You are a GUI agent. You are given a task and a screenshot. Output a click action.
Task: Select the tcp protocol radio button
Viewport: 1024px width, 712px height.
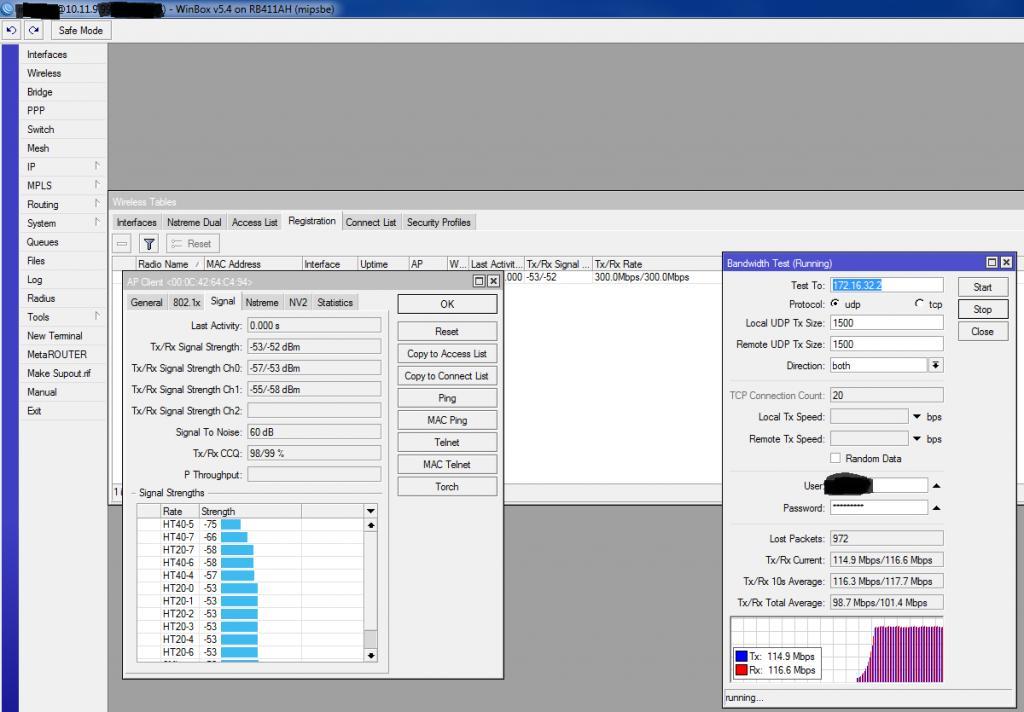[919, 304]
